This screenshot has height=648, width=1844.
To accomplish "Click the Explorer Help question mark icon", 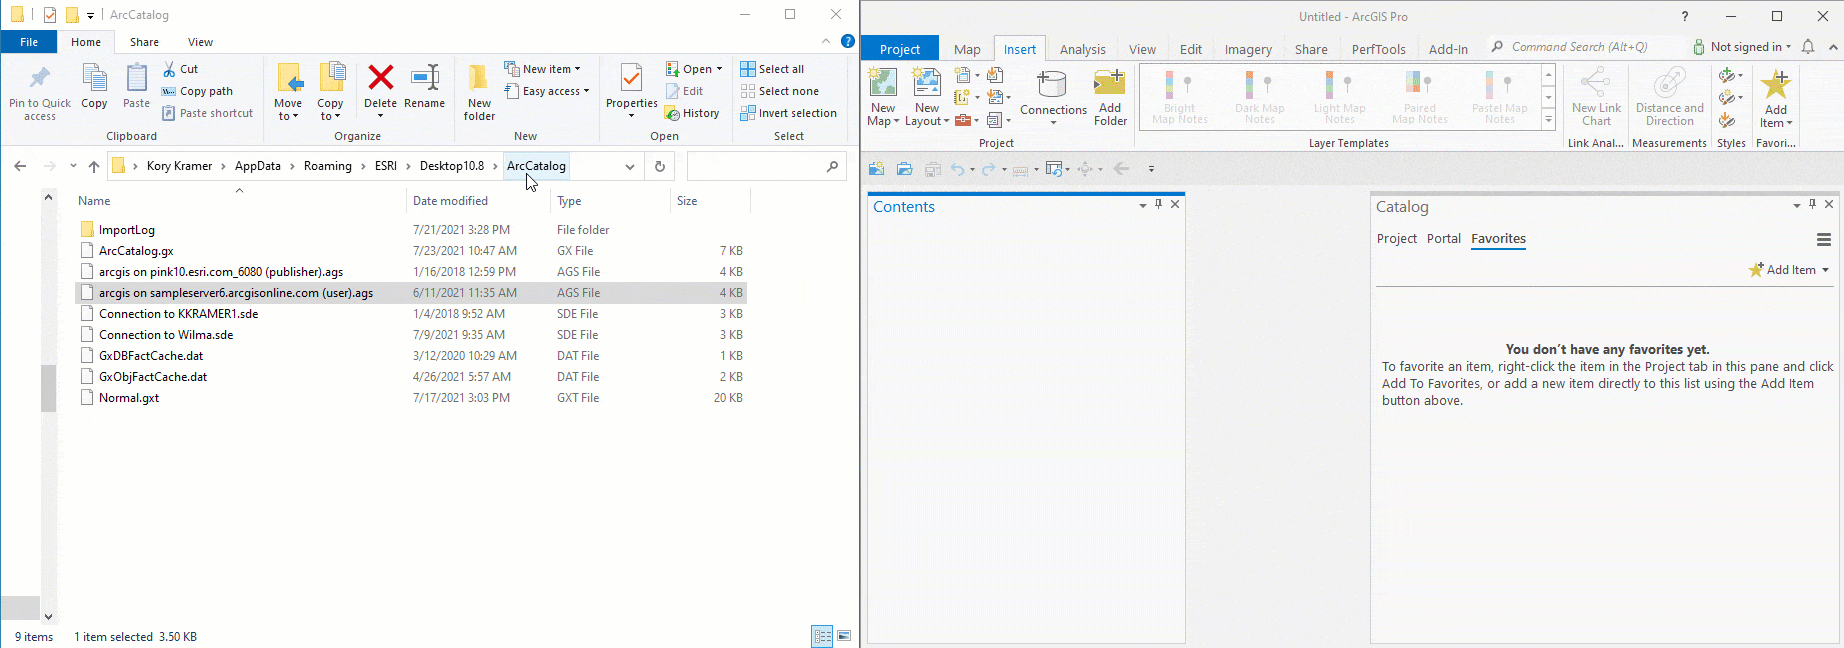I will click(x=848, y=42).
